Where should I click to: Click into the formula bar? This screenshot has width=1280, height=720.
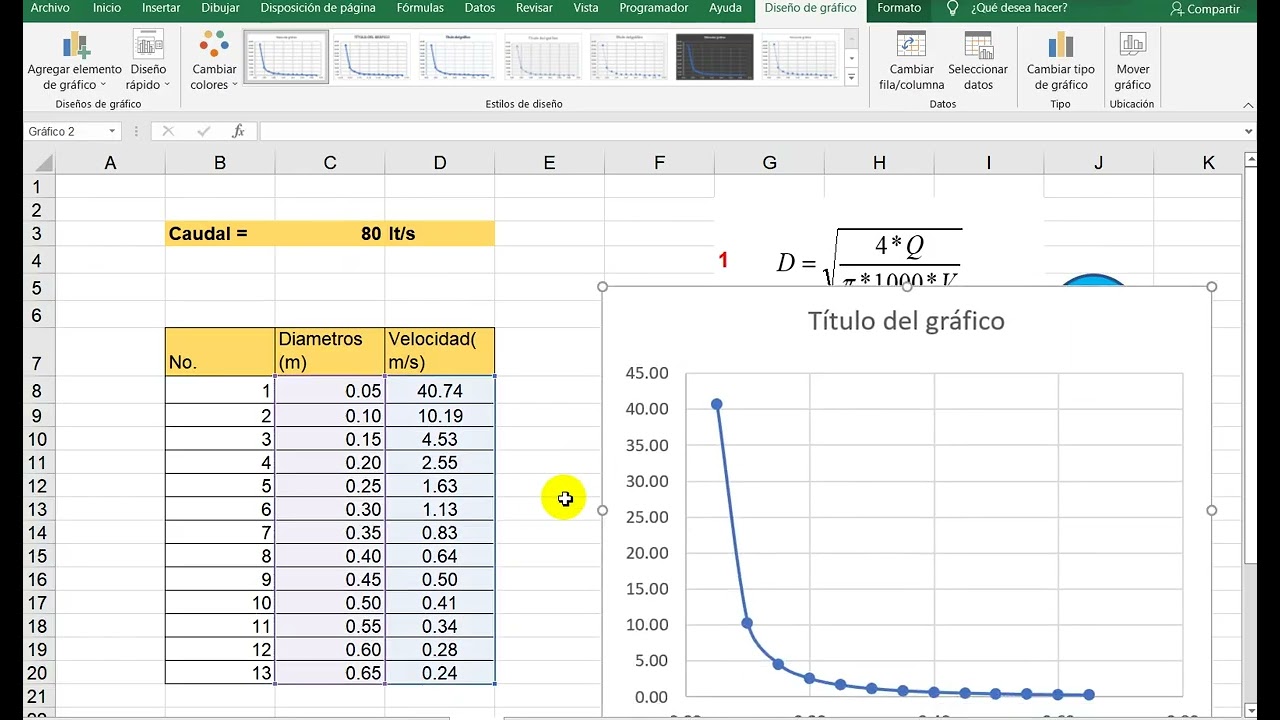pyautogui.click(x=749, y=131)
